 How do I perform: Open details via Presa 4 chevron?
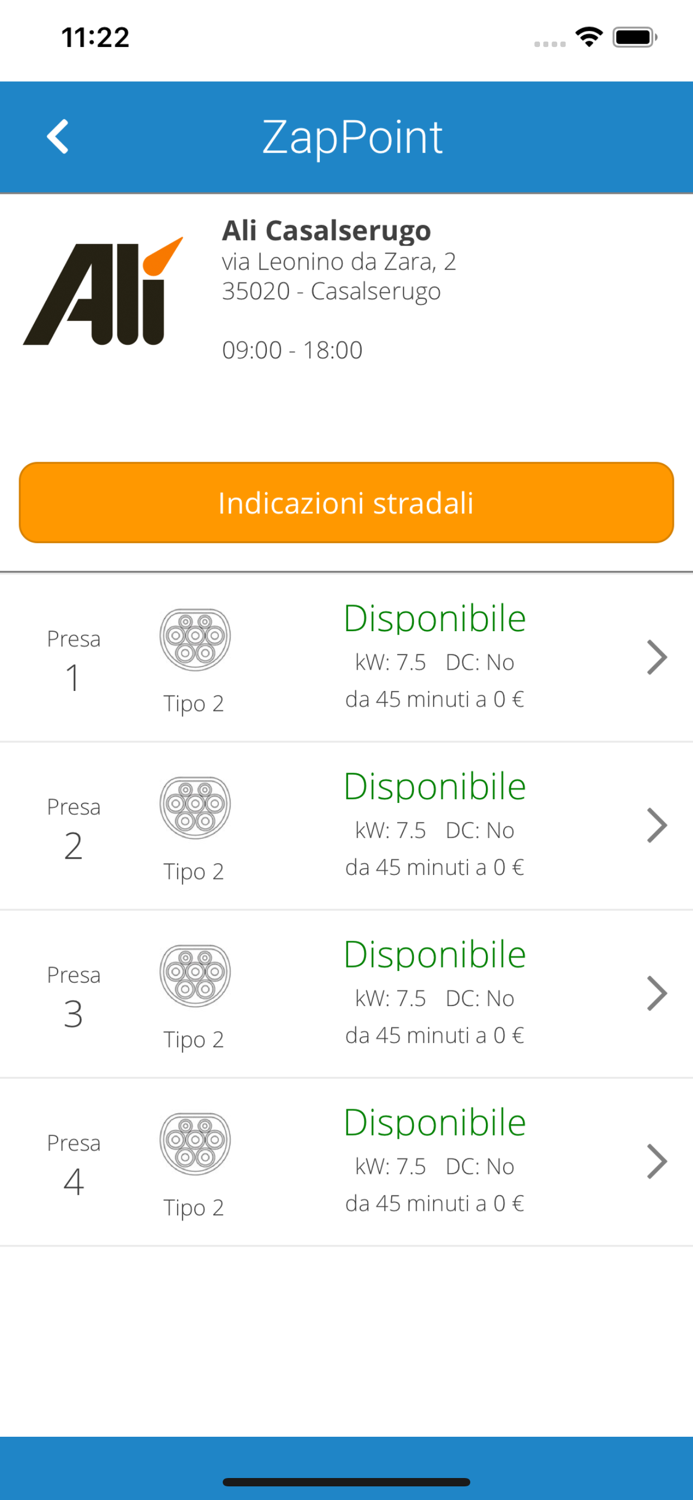[x=657, y=1161]
